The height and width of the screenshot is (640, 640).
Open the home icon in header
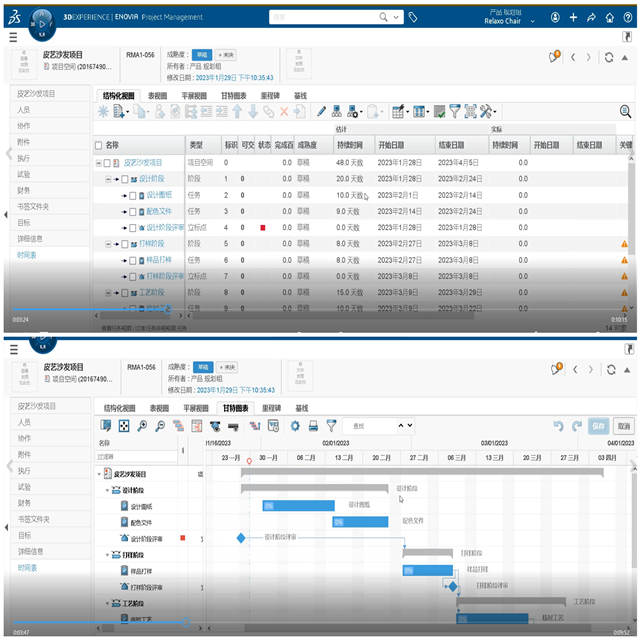pos(609,17)
